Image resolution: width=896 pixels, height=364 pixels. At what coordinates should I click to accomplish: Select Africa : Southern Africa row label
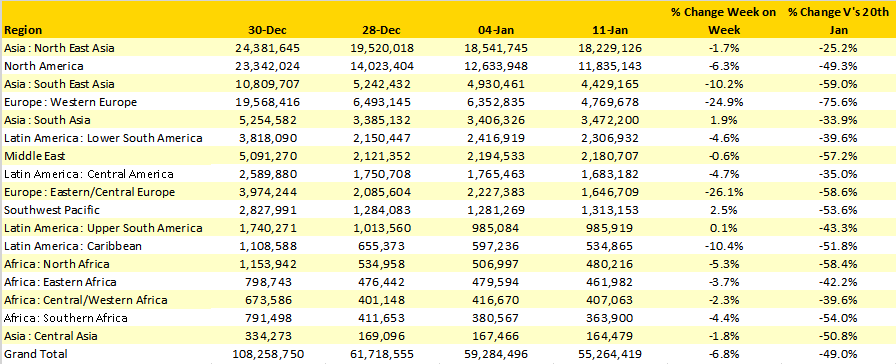(x=65, y=318)
